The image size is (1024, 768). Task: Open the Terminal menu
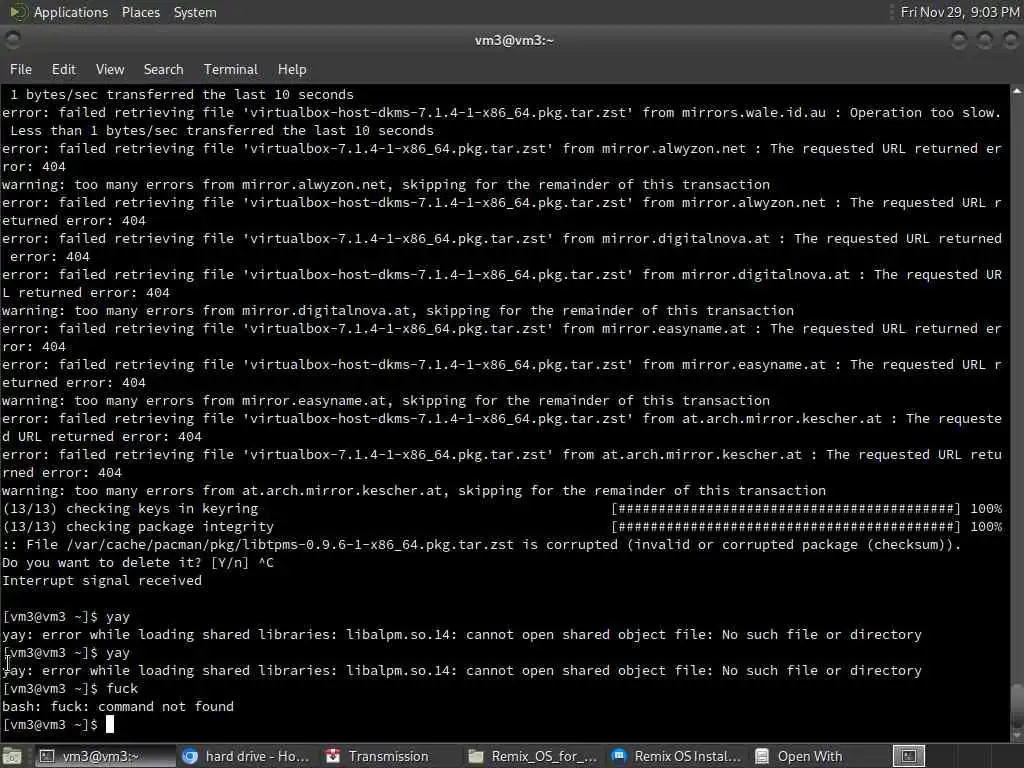(x=231, y=69)
